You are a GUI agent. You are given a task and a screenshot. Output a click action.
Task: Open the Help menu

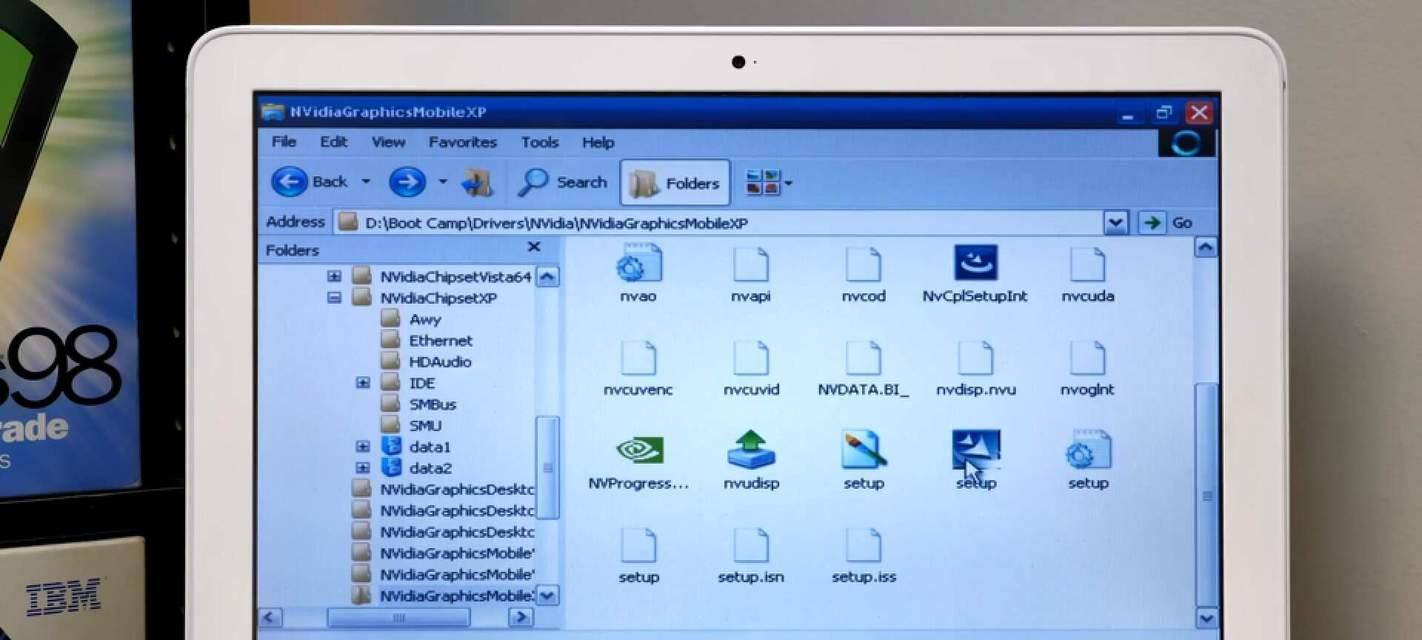click(598, 142)
